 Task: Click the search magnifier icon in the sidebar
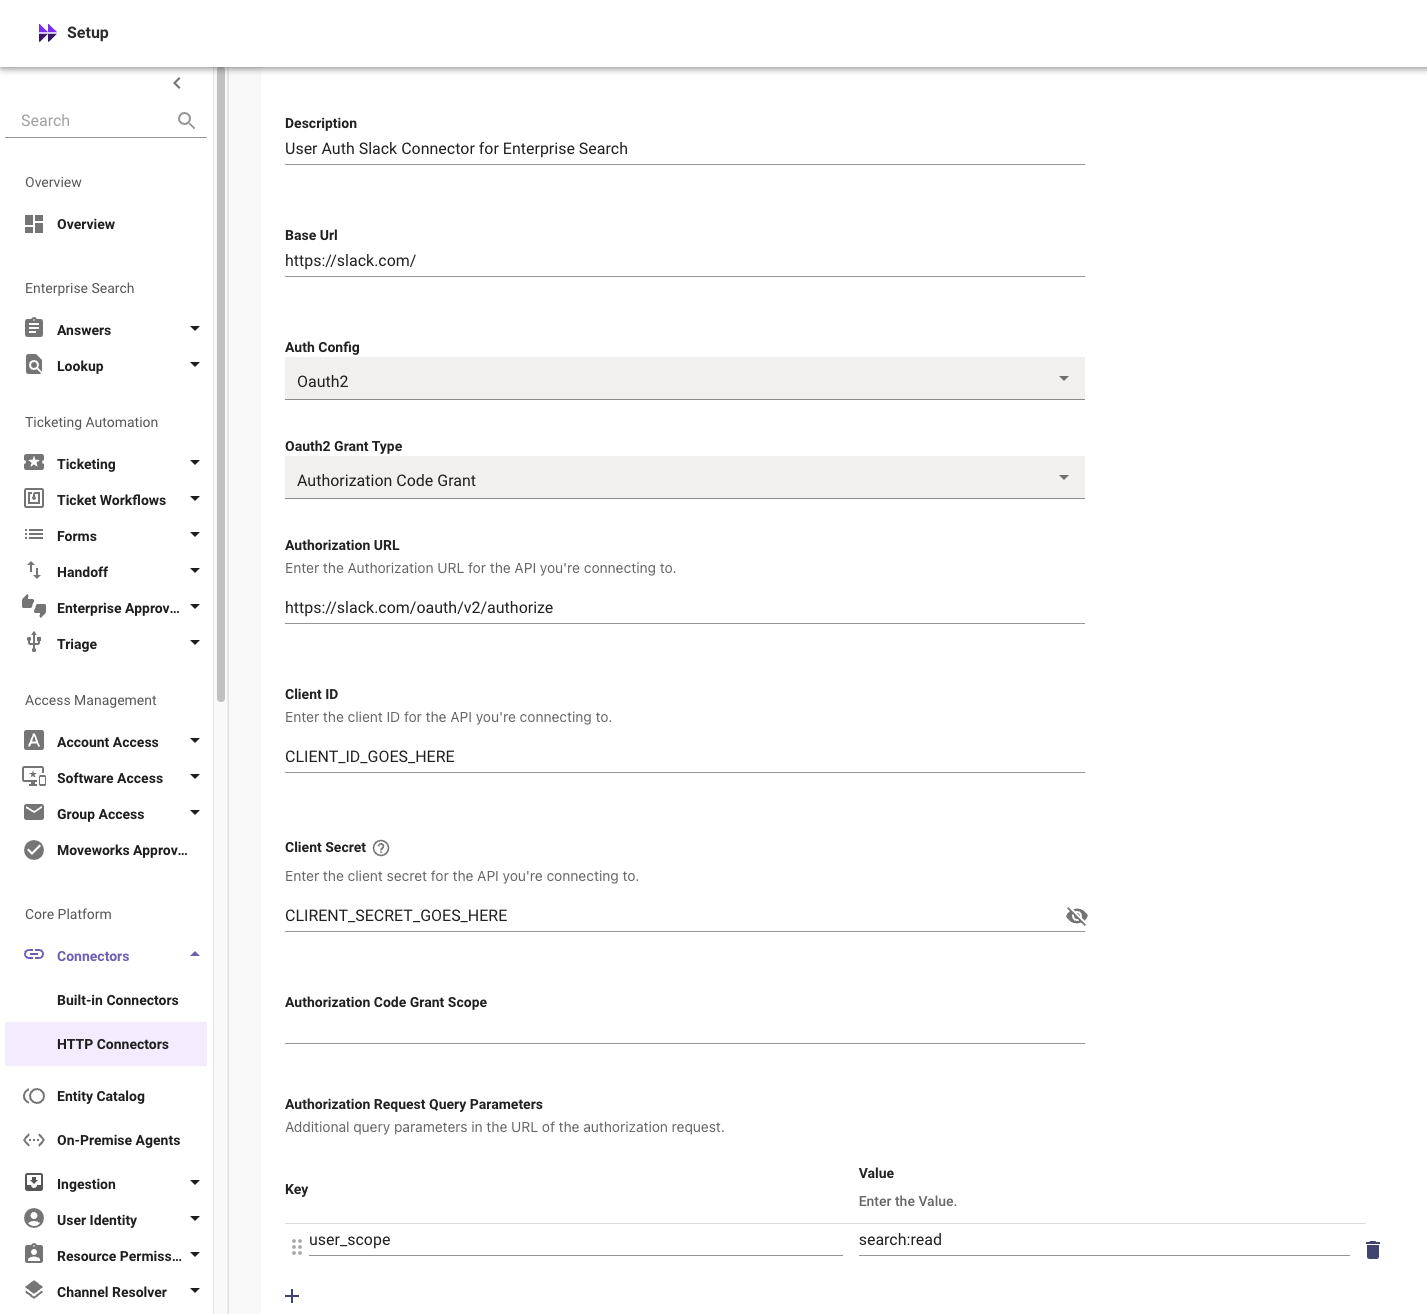click(186, 120)
